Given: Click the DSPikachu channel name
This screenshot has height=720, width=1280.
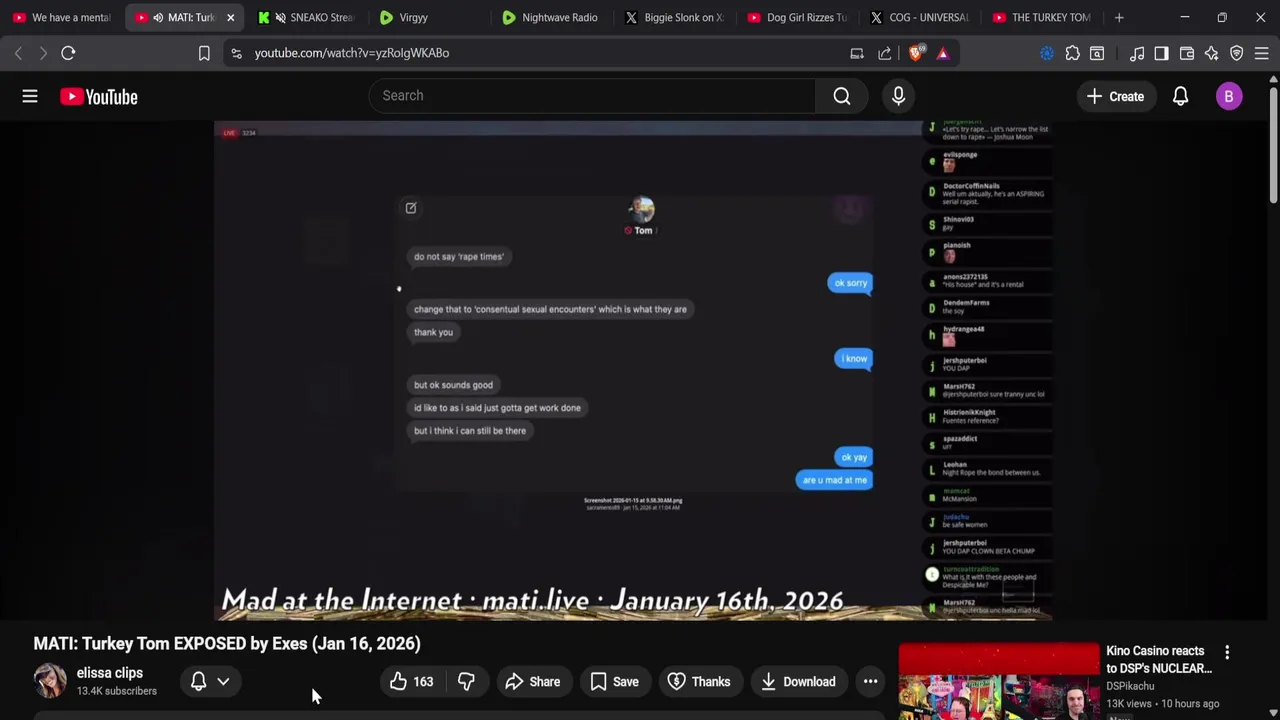Looking at the screenshot, I should pos(1130,686).
